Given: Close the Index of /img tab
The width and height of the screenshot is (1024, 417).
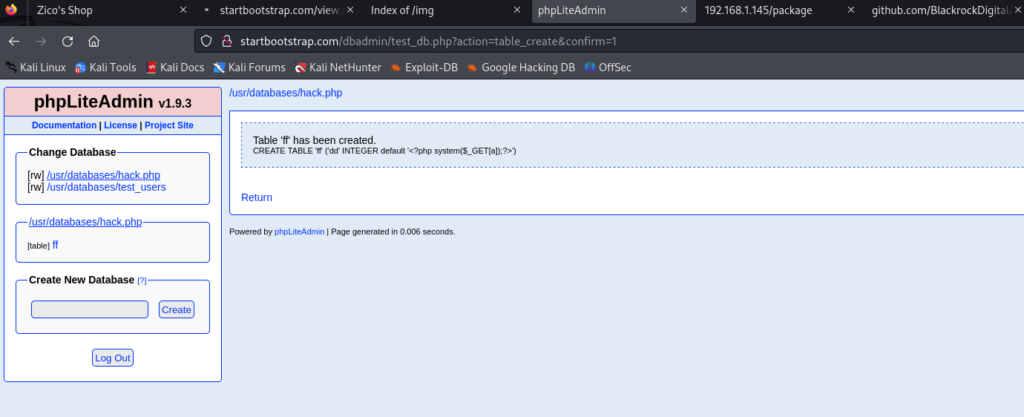Looking at the screenshot, I should [x=517, y=10].
